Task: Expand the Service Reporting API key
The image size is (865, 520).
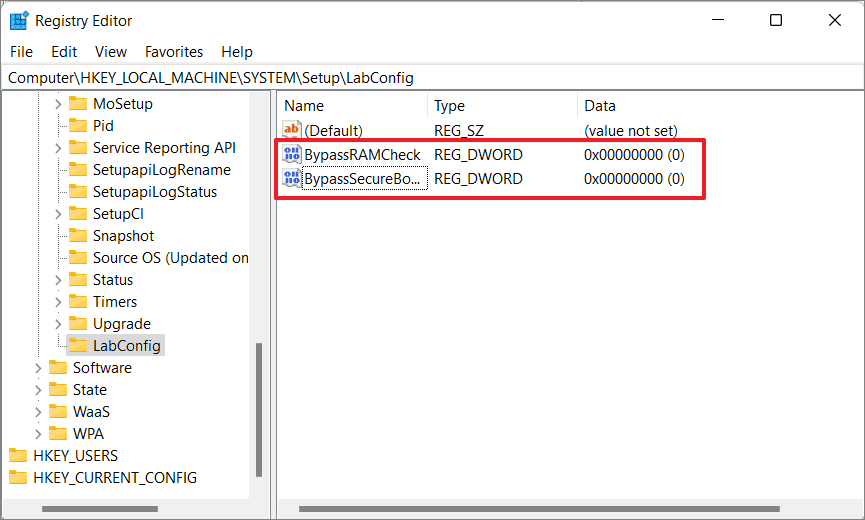Action: point(58,148)
